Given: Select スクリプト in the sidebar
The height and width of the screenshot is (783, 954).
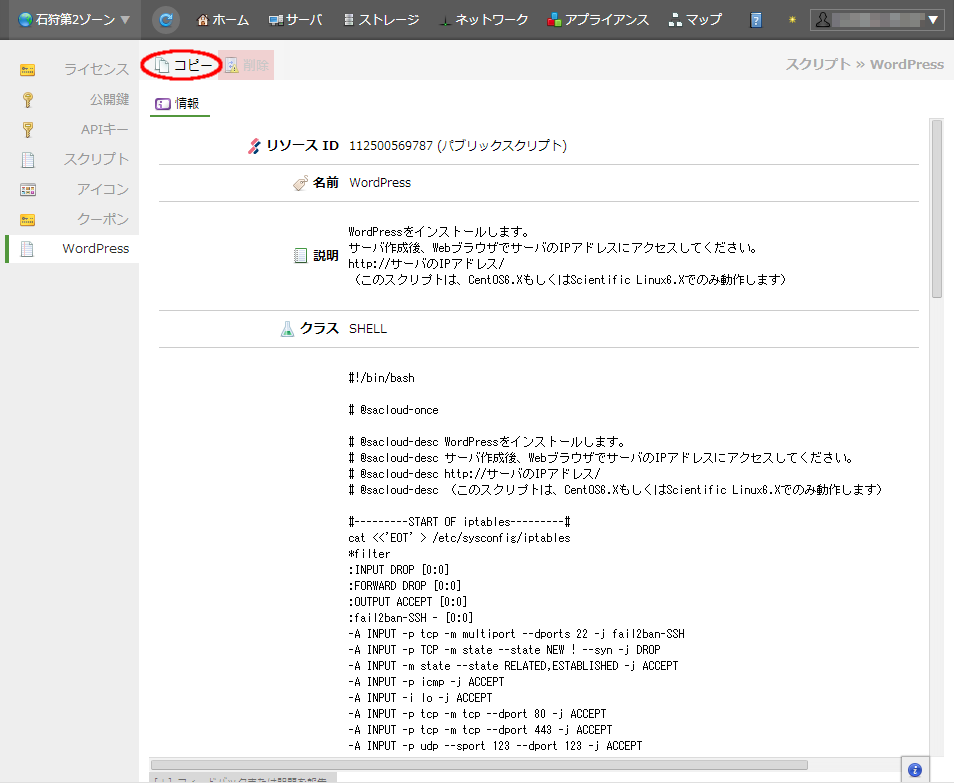Looking at the screenshot, I should 96,159.
